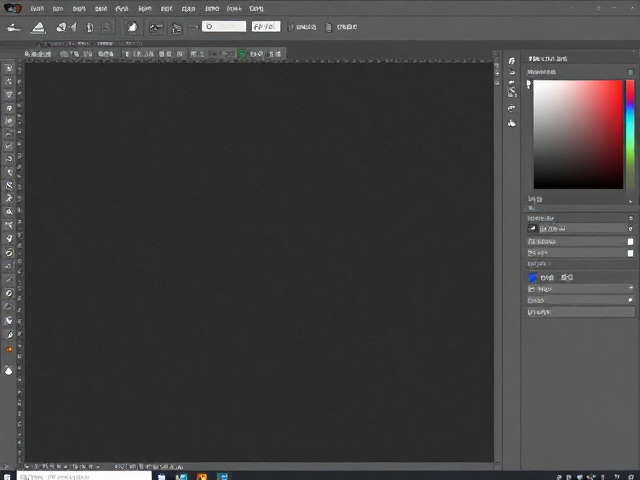Click the round dark icon in the options bar

click(131, 27)
